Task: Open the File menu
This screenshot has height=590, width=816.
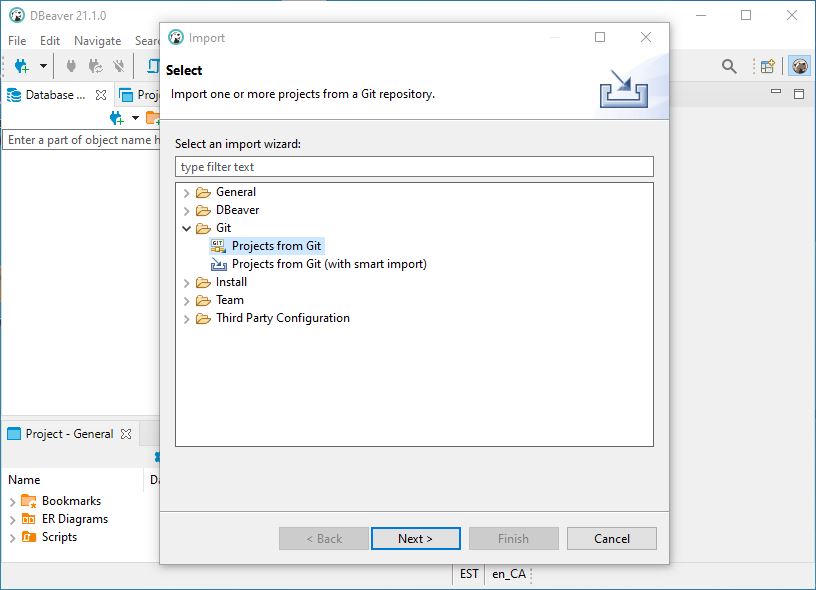Action: [17, 41]
